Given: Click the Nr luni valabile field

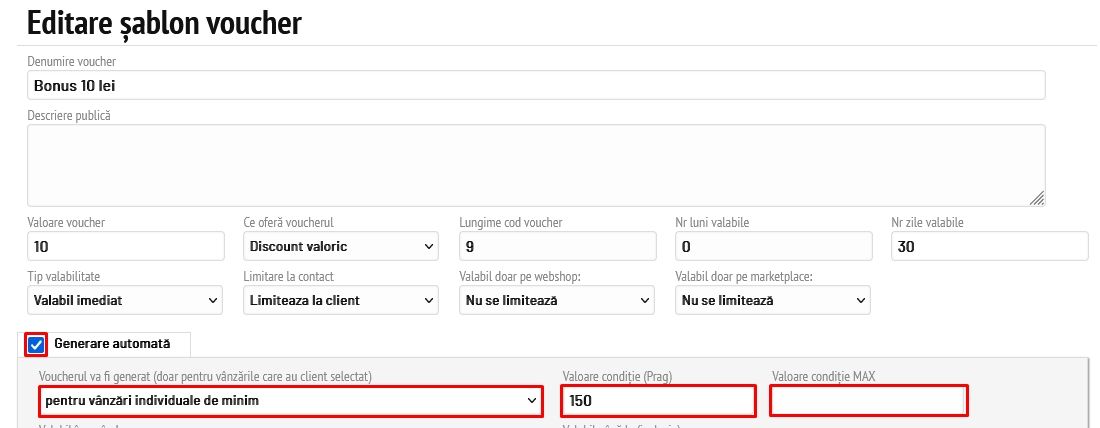Looking at the screenshot, I should (773, 246).
